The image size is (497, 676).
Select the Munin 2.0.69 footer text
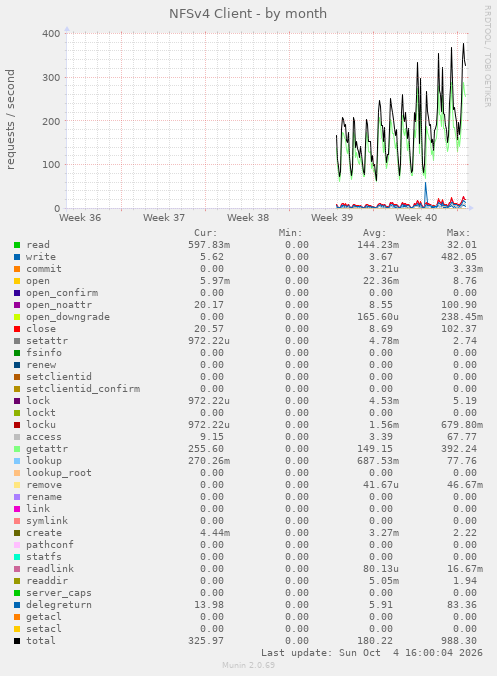click(248, 665)
